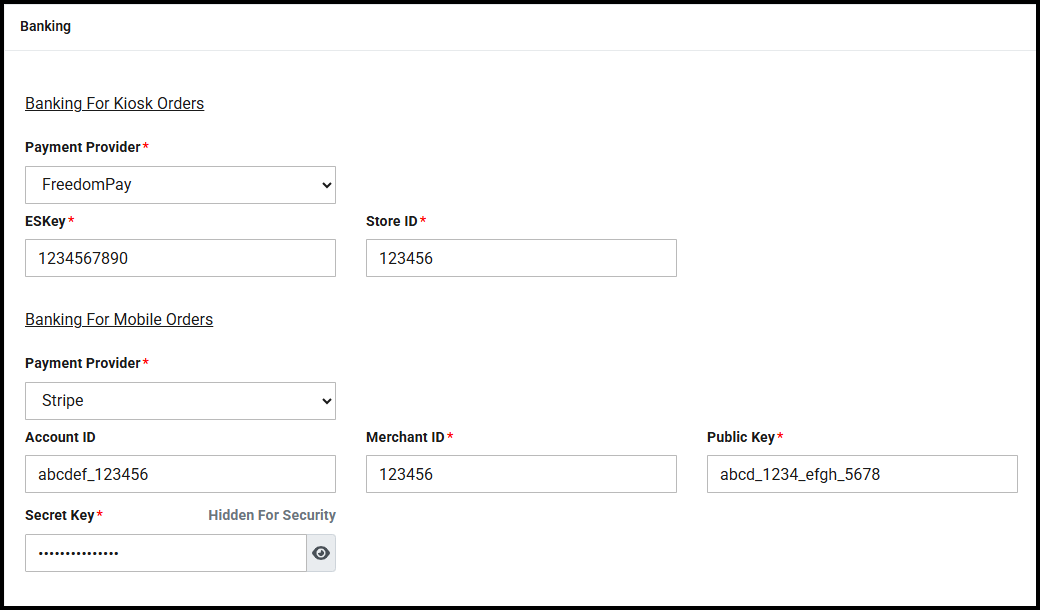The height and width of the screenshot is (610, 1040).
Task: Click the Hidden For Security note
Action: pyautogui.click(x=272, y=516)
